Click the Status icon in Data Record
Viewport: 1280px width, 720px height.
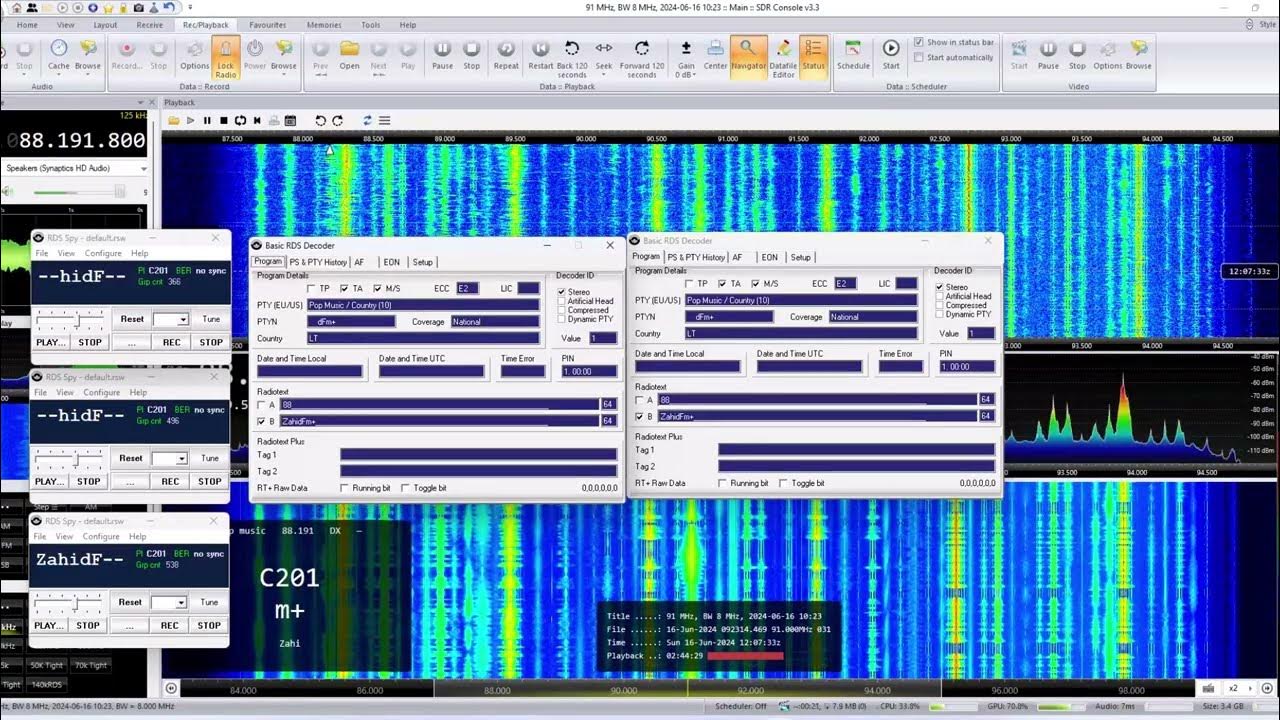tap(814, 57)
